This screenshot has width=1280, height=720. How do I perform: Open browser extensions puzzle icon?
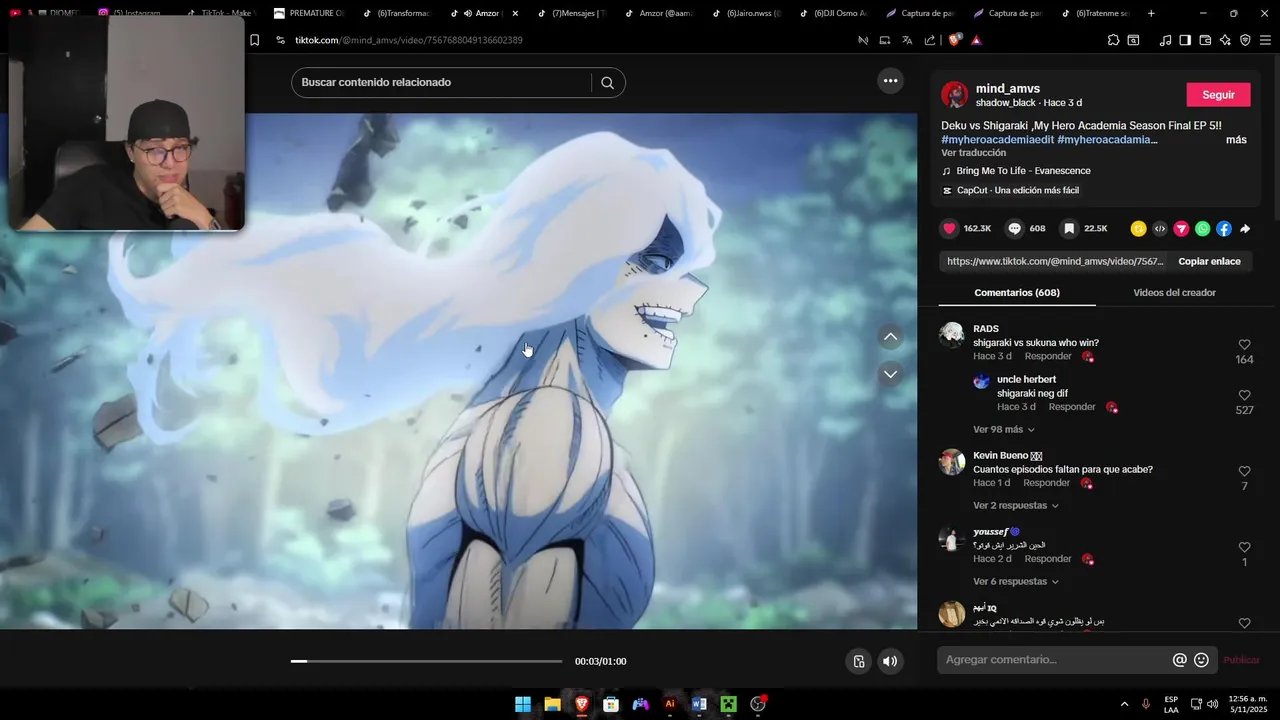(1113, 40)
